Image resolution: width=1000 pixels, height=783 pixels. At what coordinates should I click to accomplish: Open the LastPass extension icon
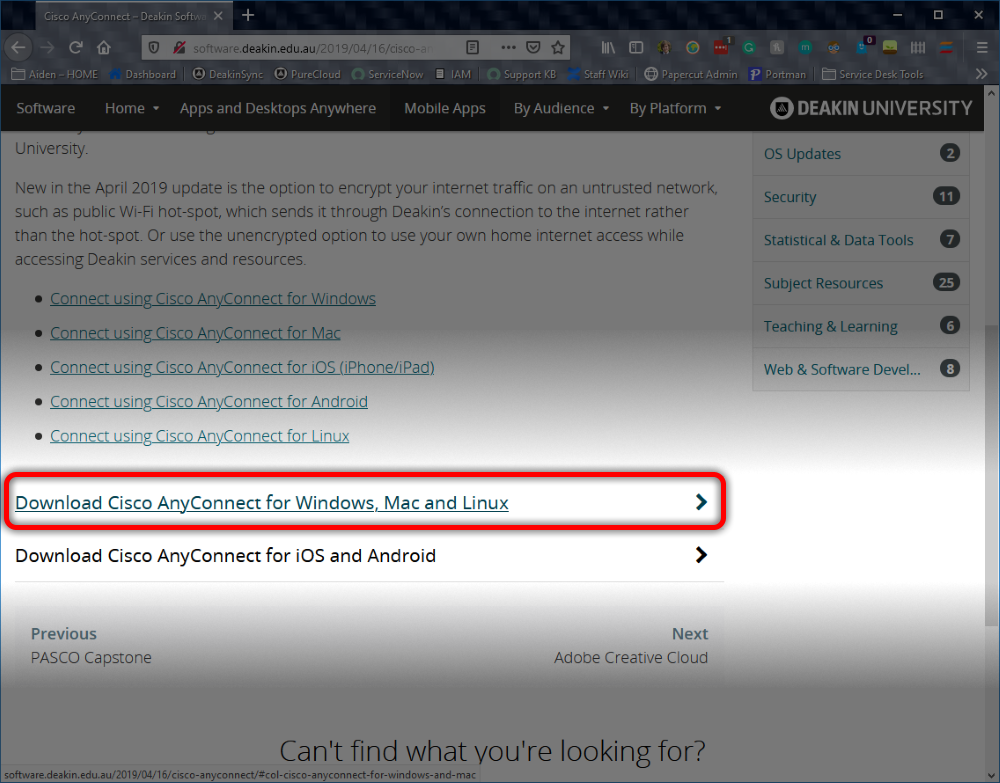(721, 47)
